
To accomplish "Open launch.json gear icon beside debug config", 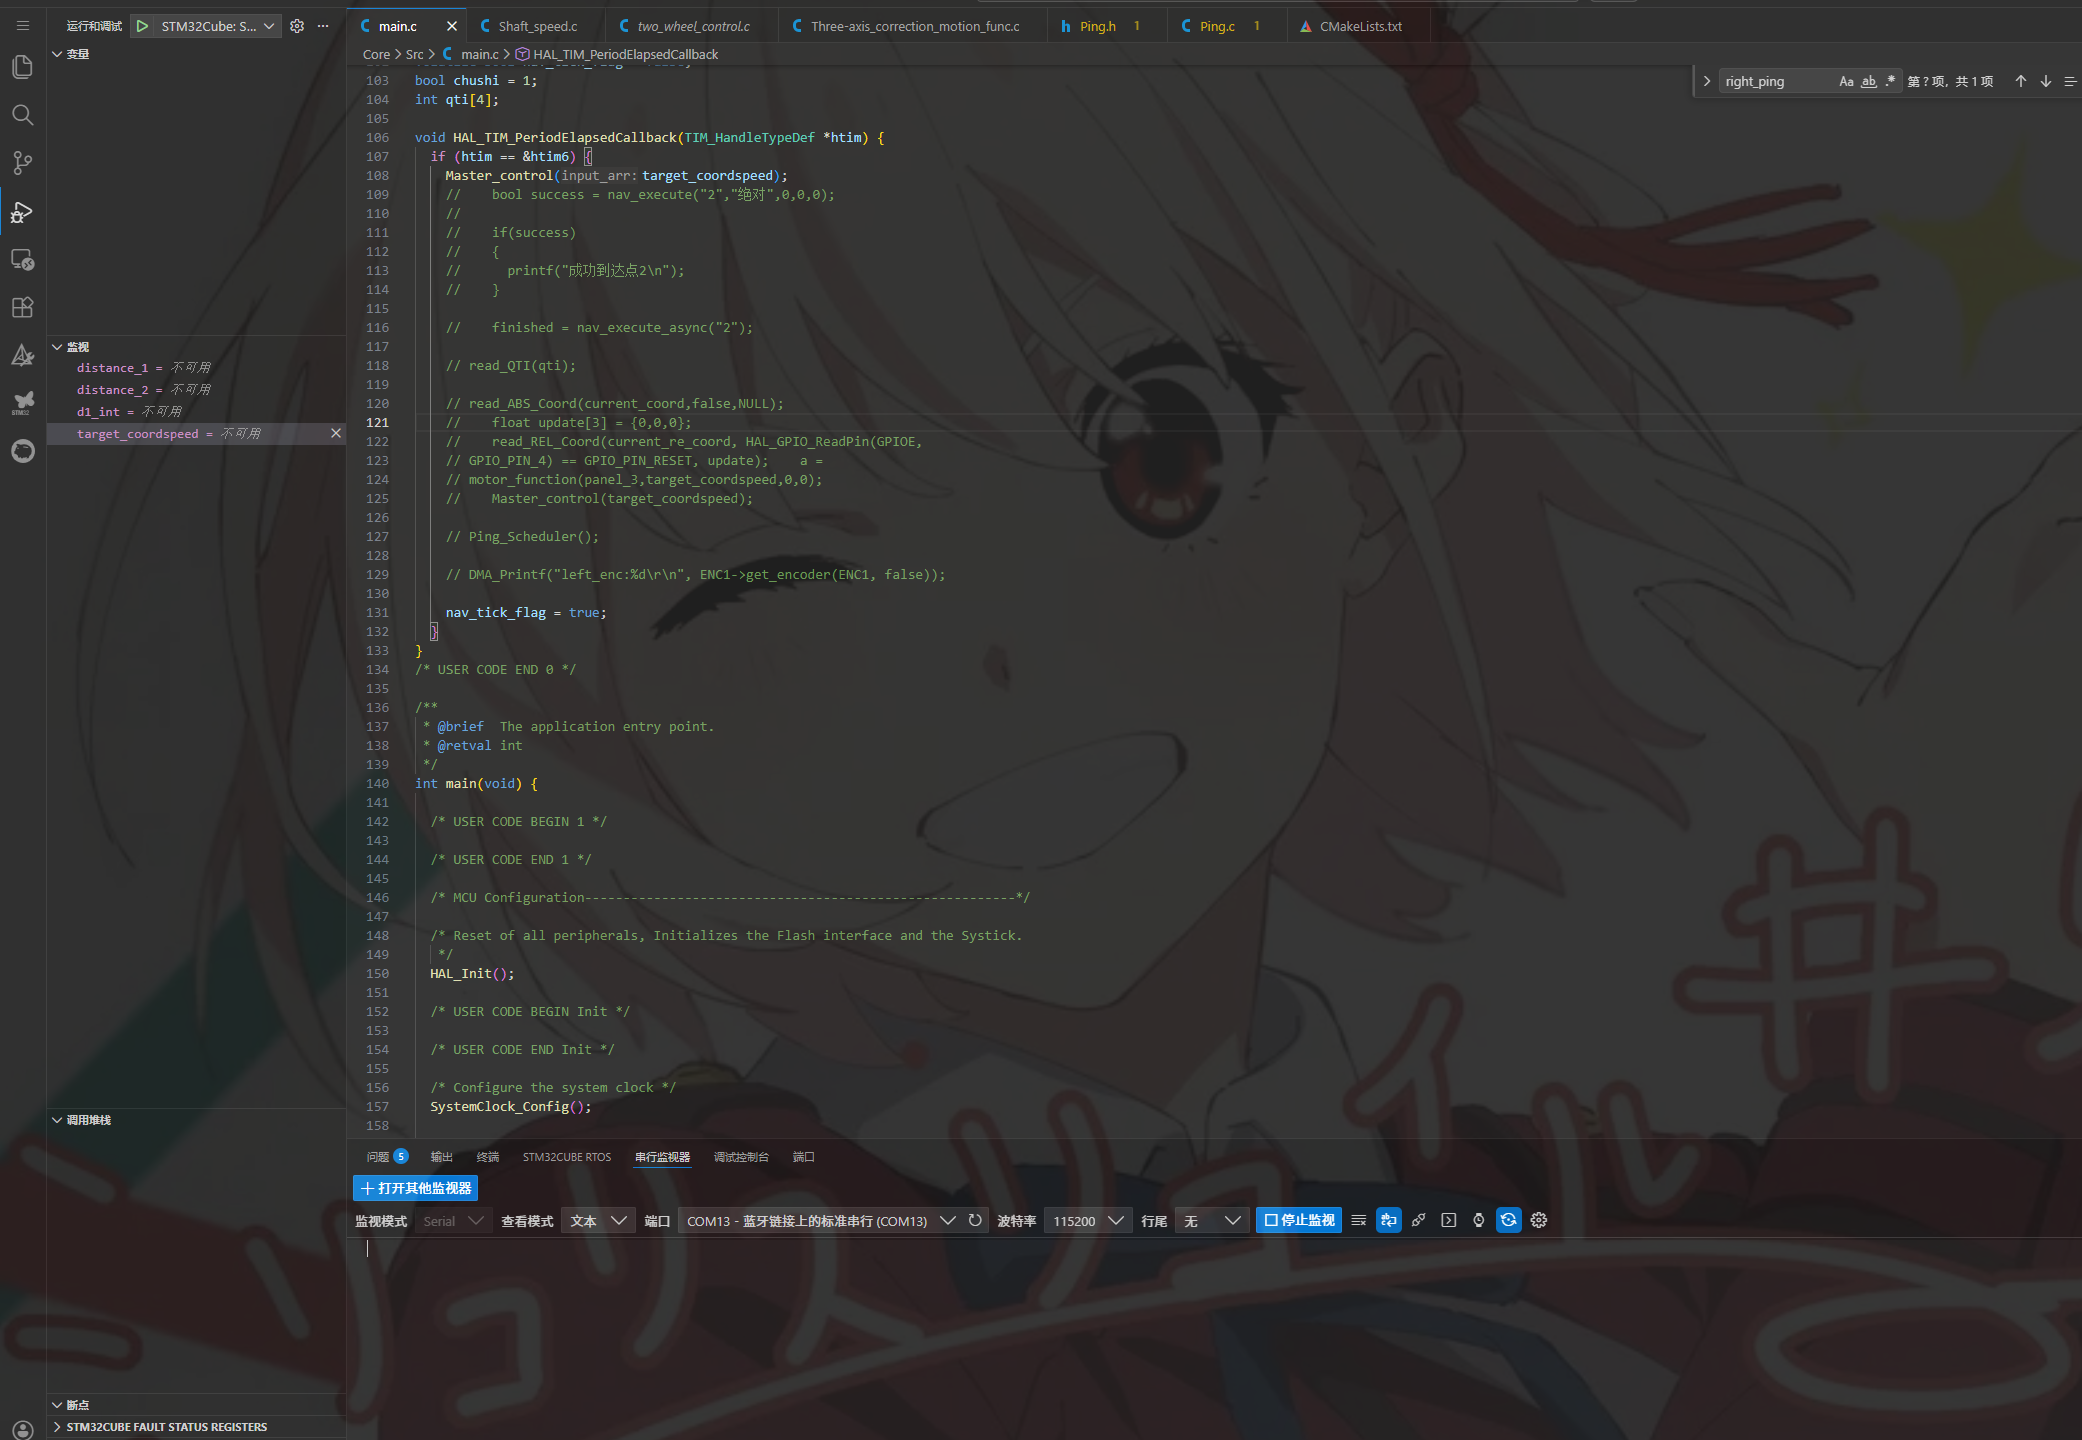I will (x=297, y=26).
